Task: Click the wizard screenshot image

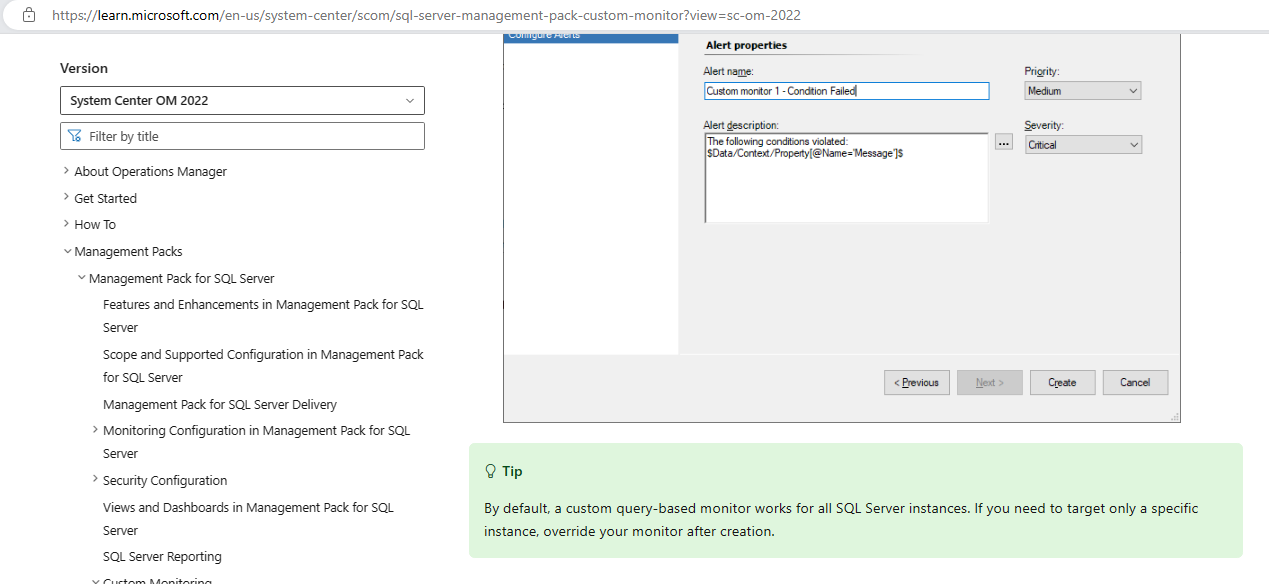Action: click(x=841, y=228)
